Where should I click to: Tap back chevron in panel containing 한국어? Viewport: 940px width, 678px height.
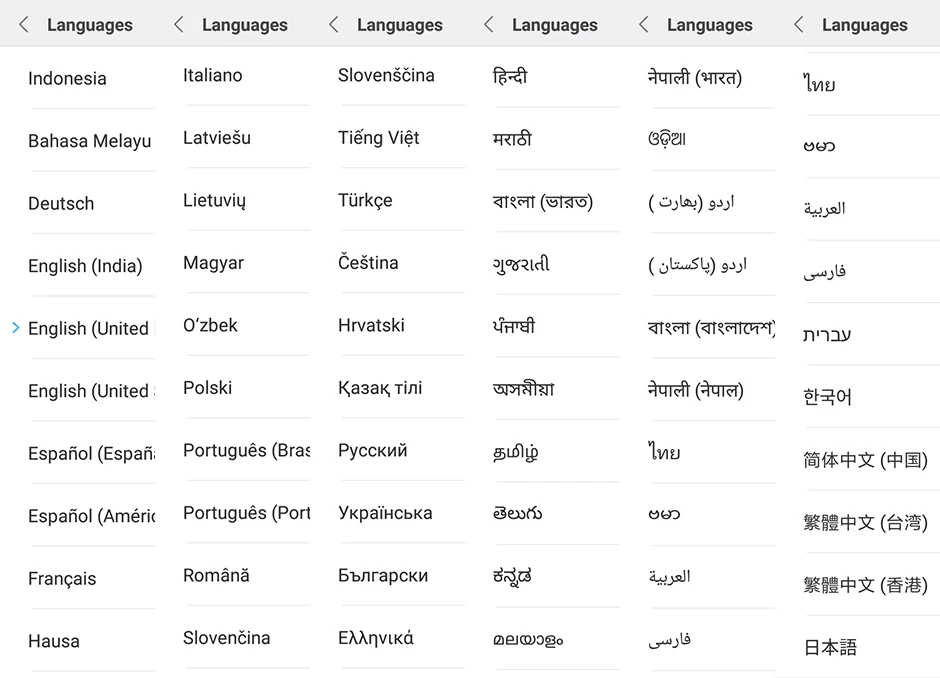799,25
